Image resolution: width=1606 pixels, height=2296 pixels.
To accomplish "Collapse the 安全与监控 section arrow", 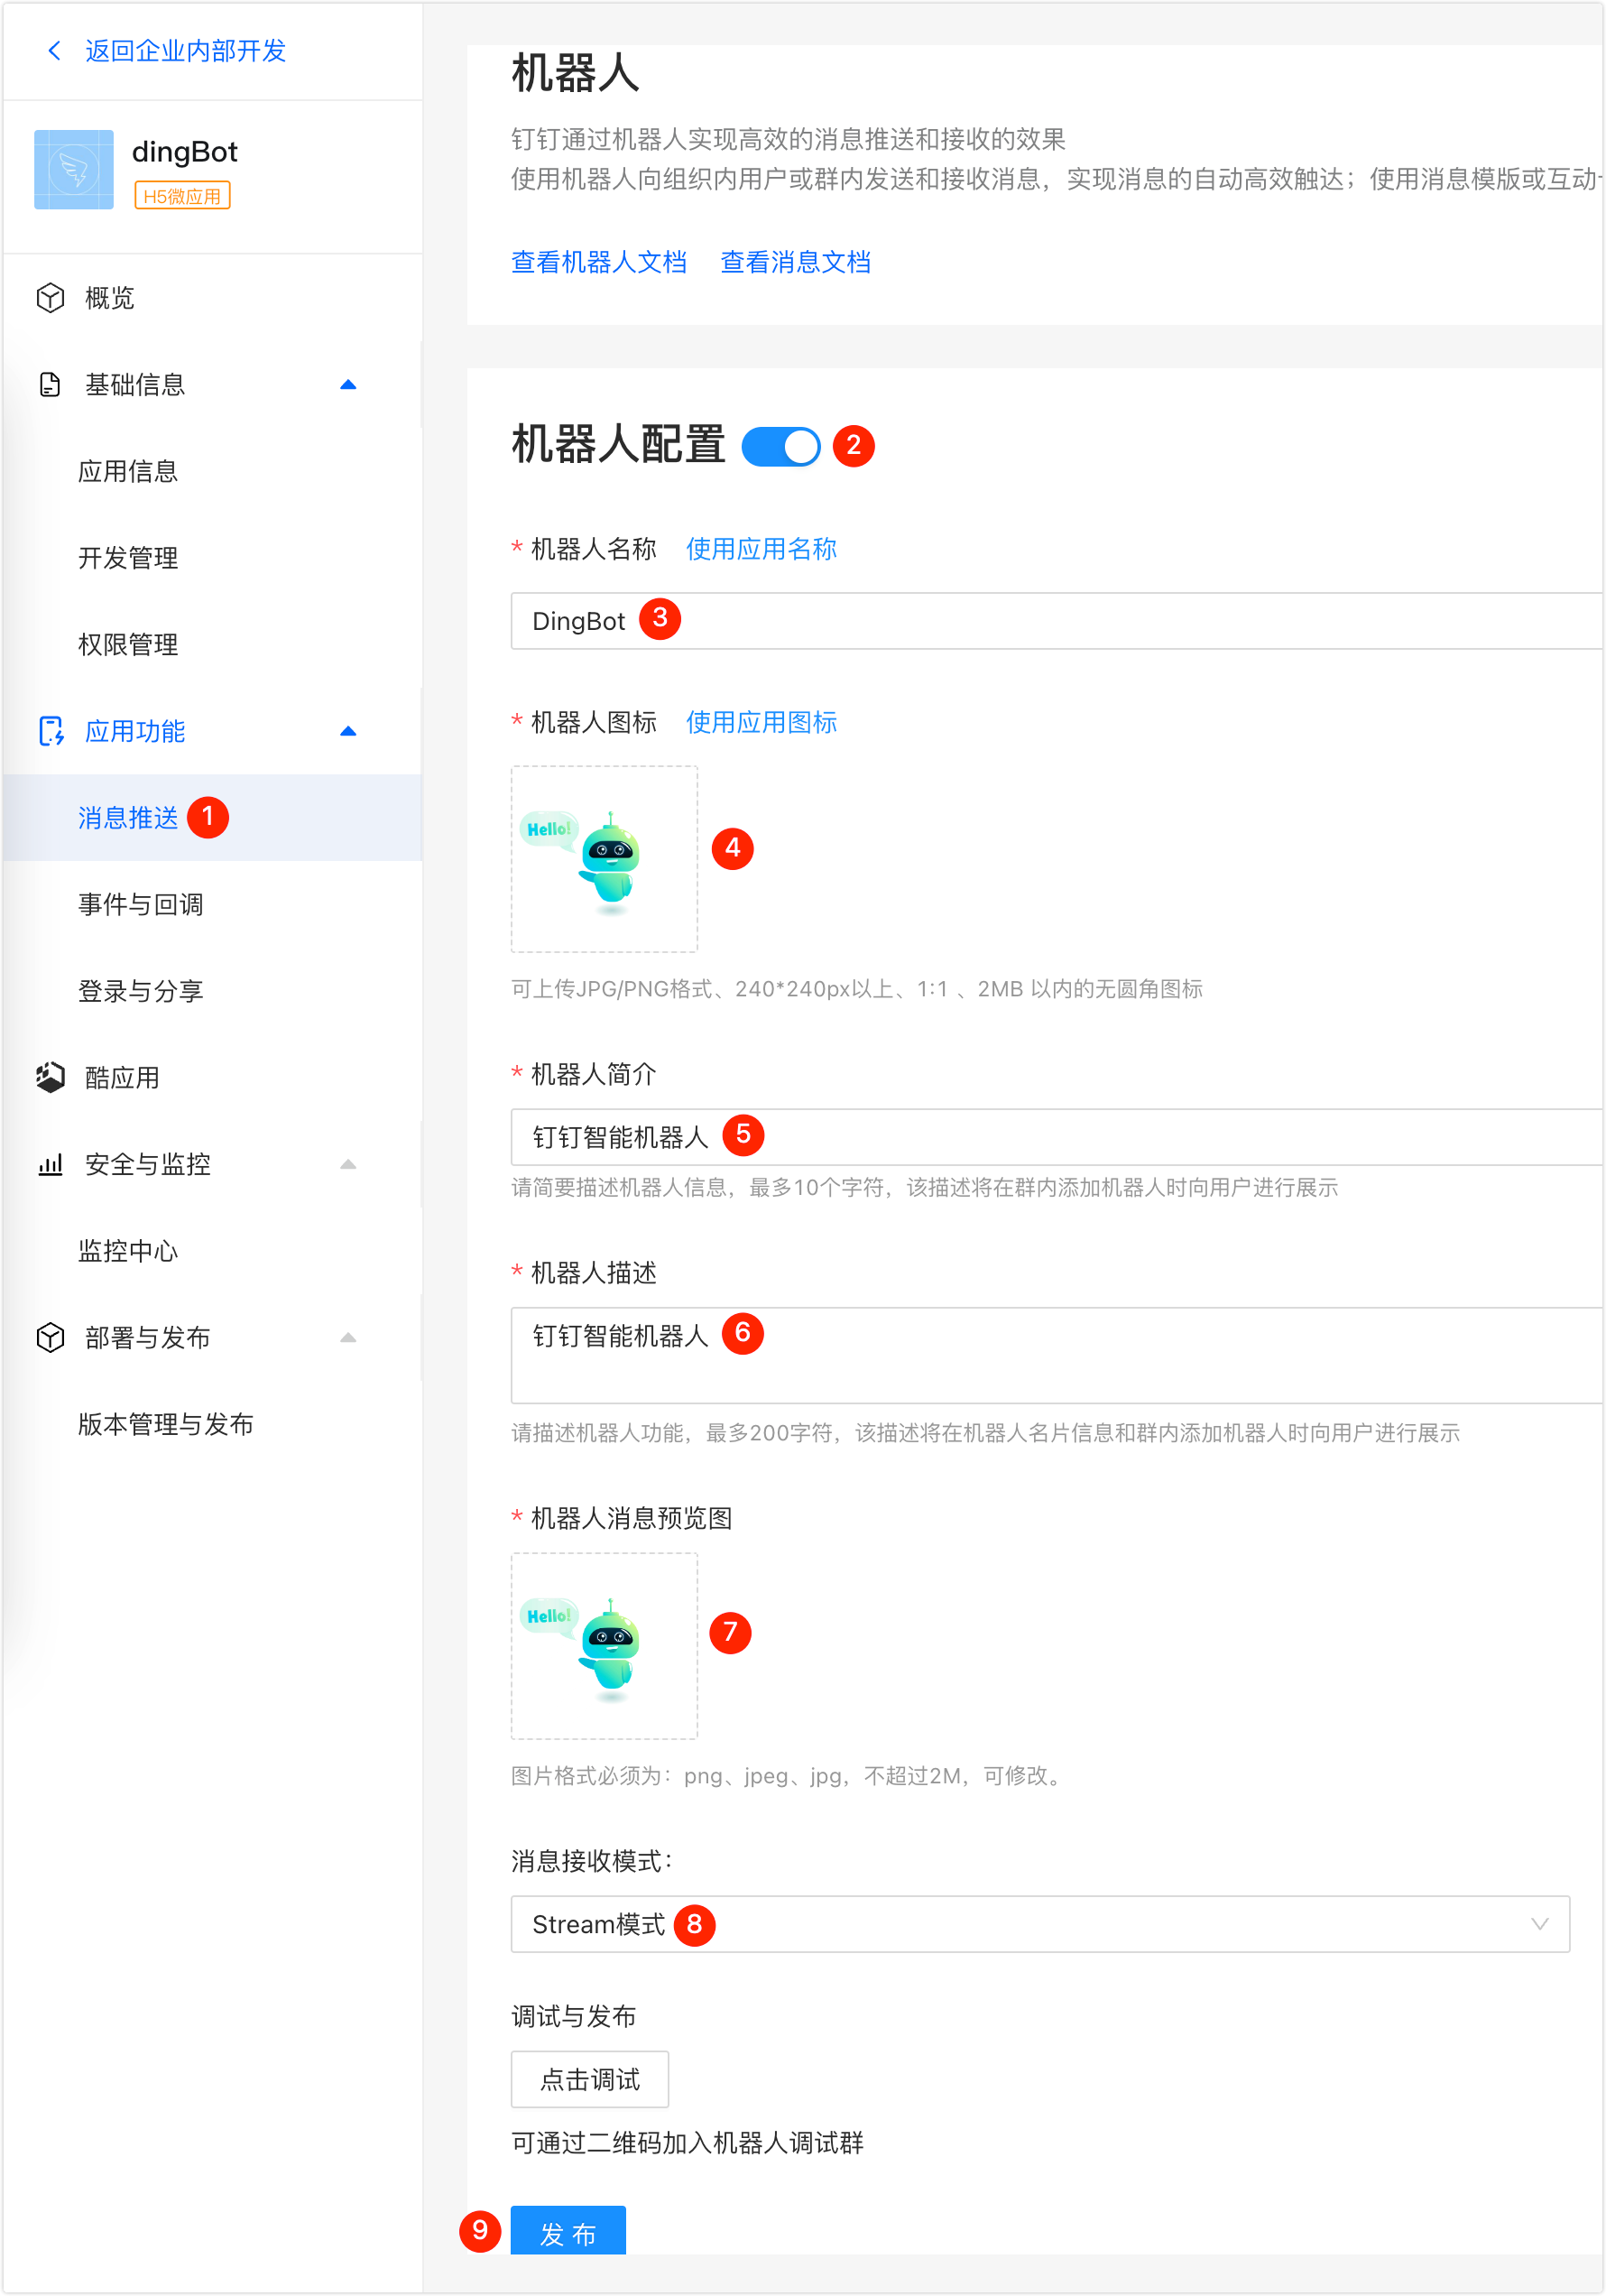I will click(x=348, y=1164).
